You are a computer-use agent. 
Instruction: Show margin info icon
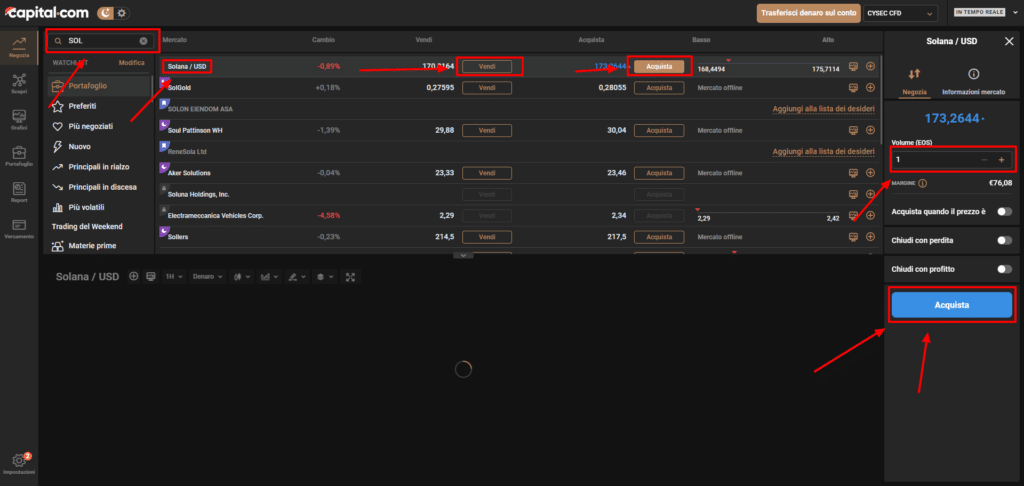pos(922,184)
